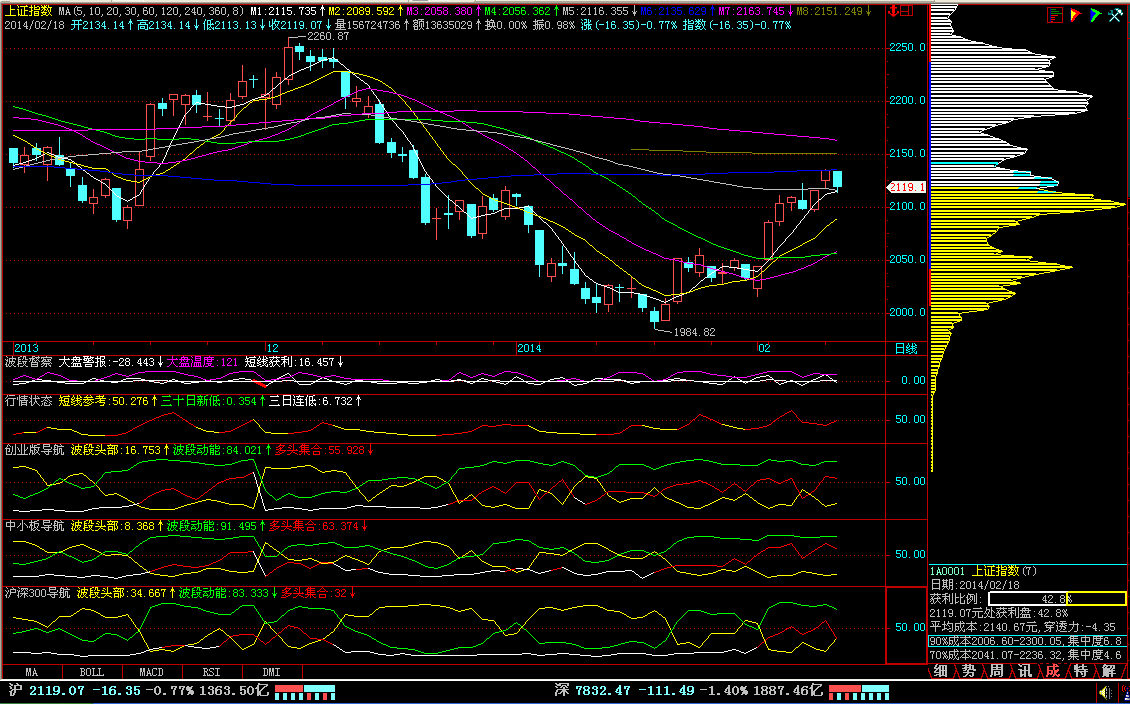Click the 上证指数 title at chart top-left

coord(29,10)
